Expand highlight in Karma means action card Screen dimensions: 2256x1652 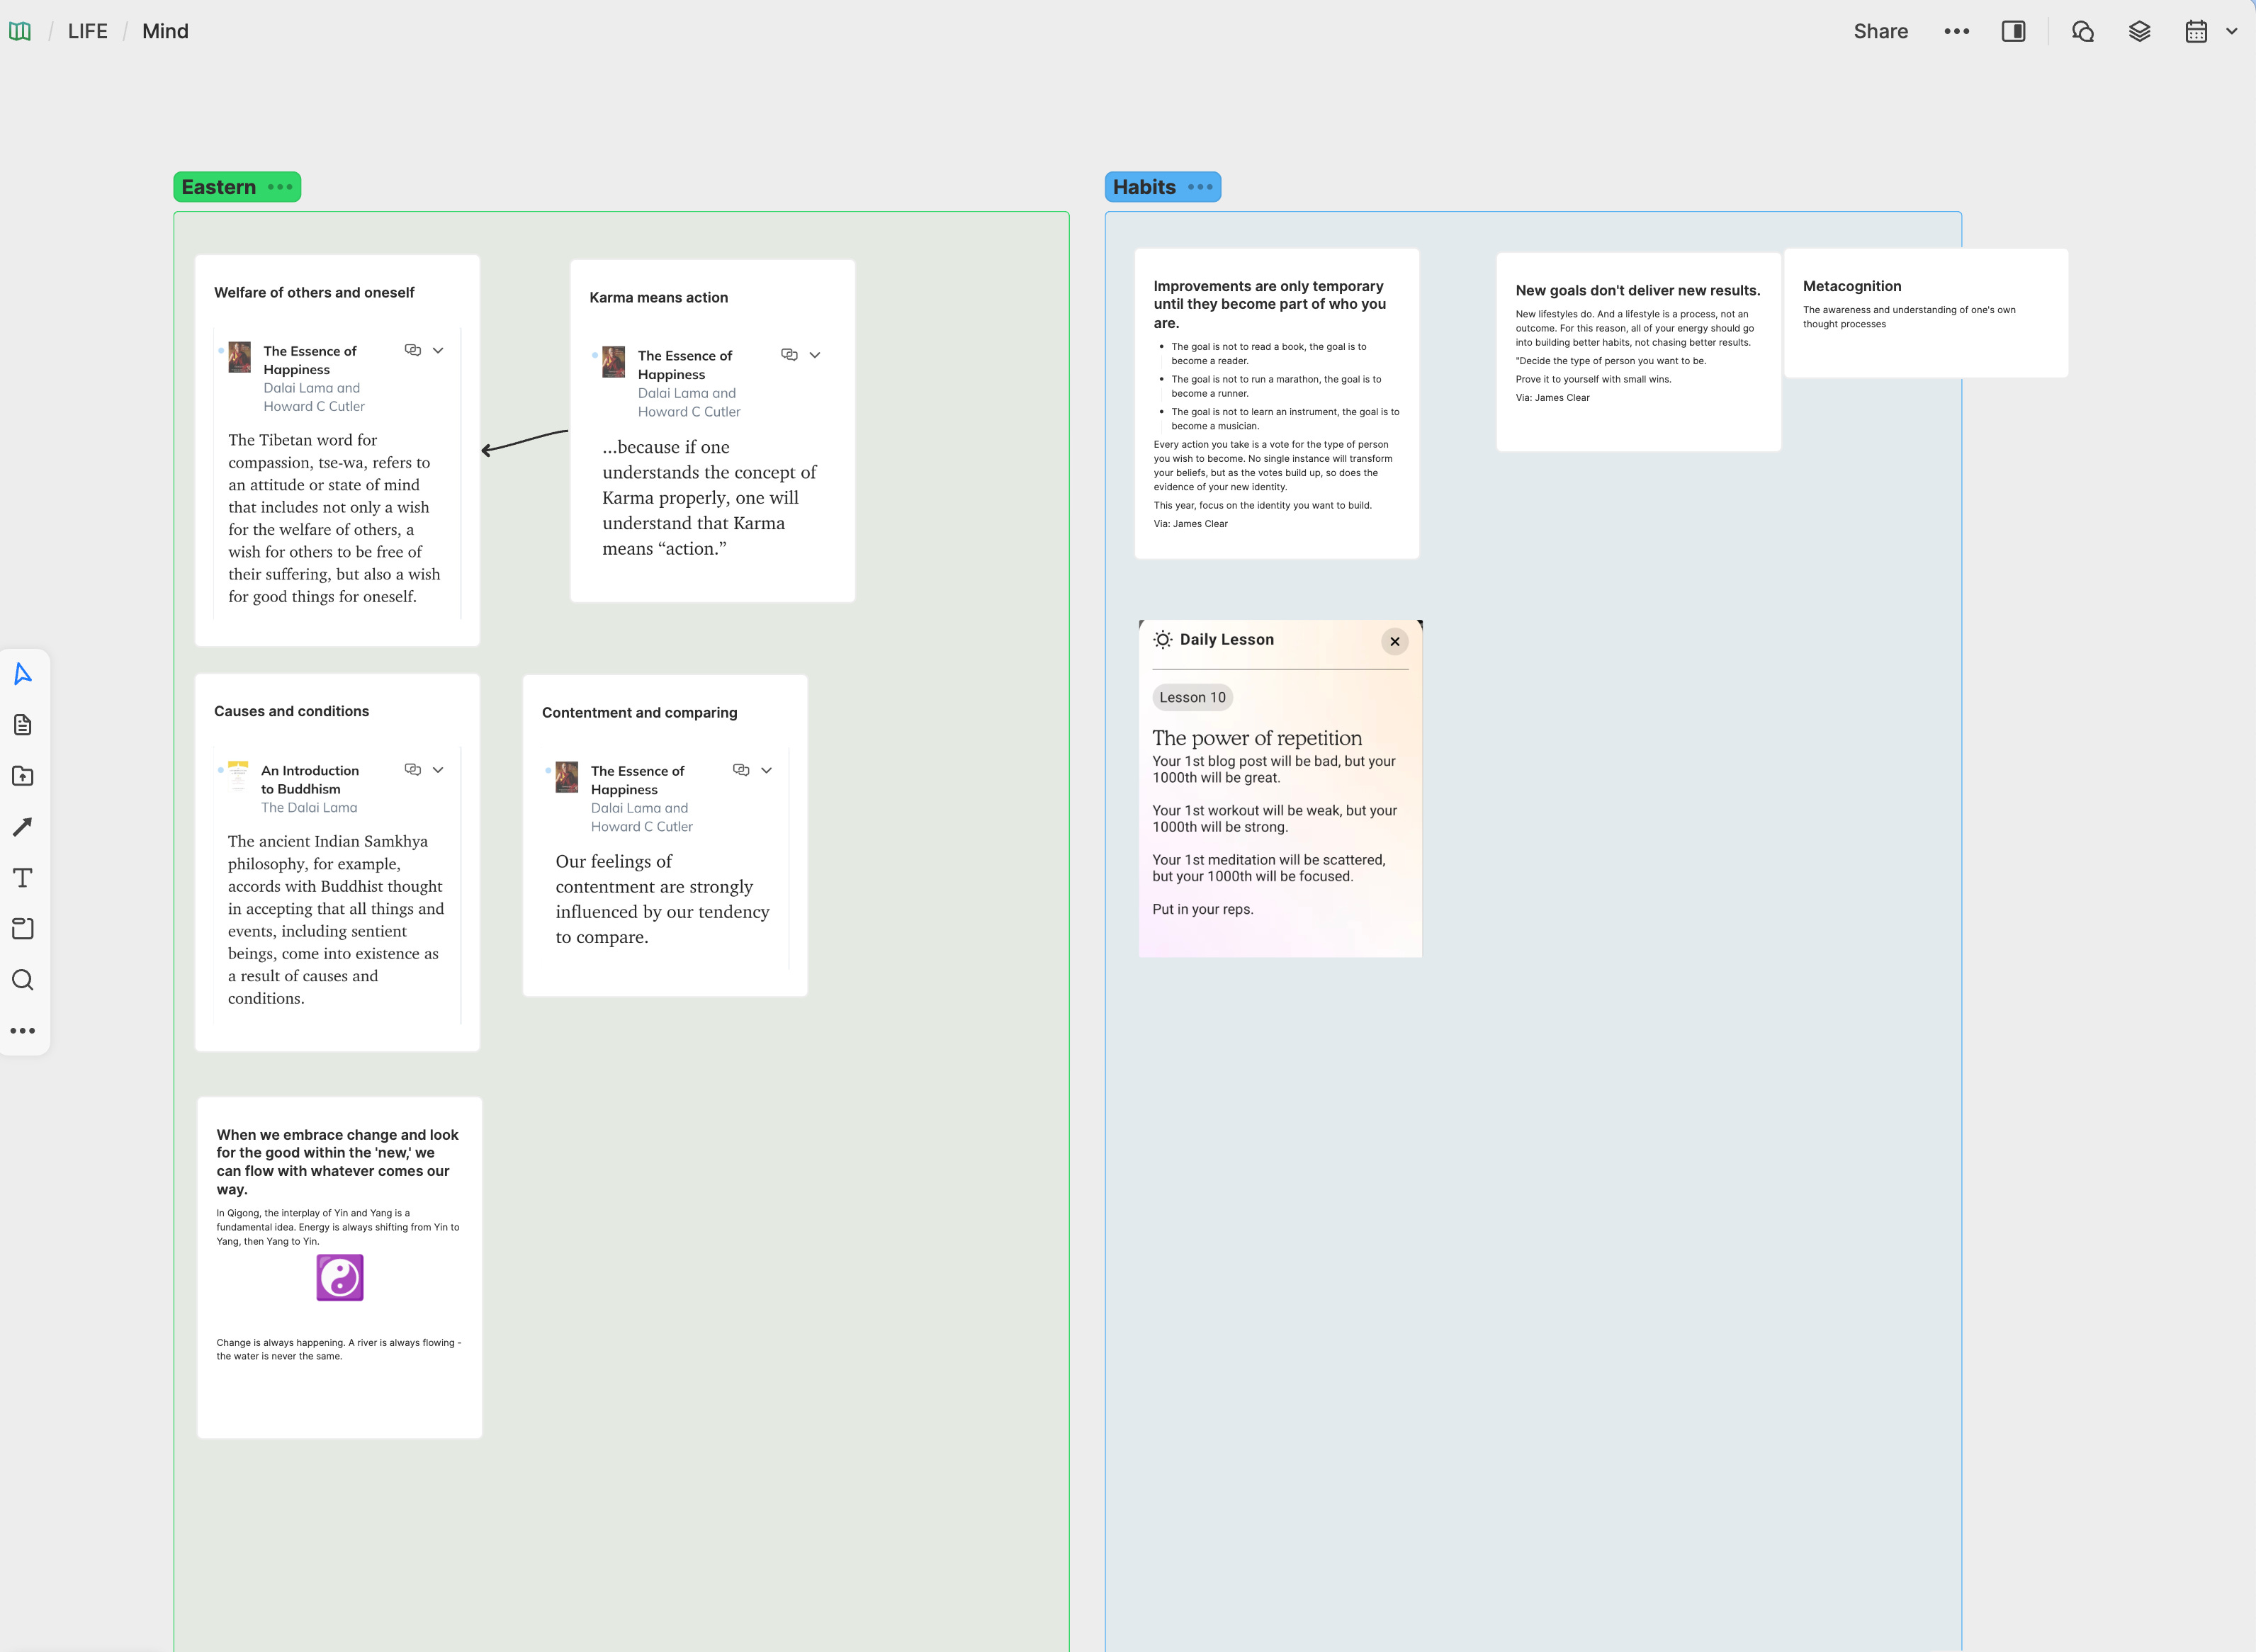coord(815,355)
